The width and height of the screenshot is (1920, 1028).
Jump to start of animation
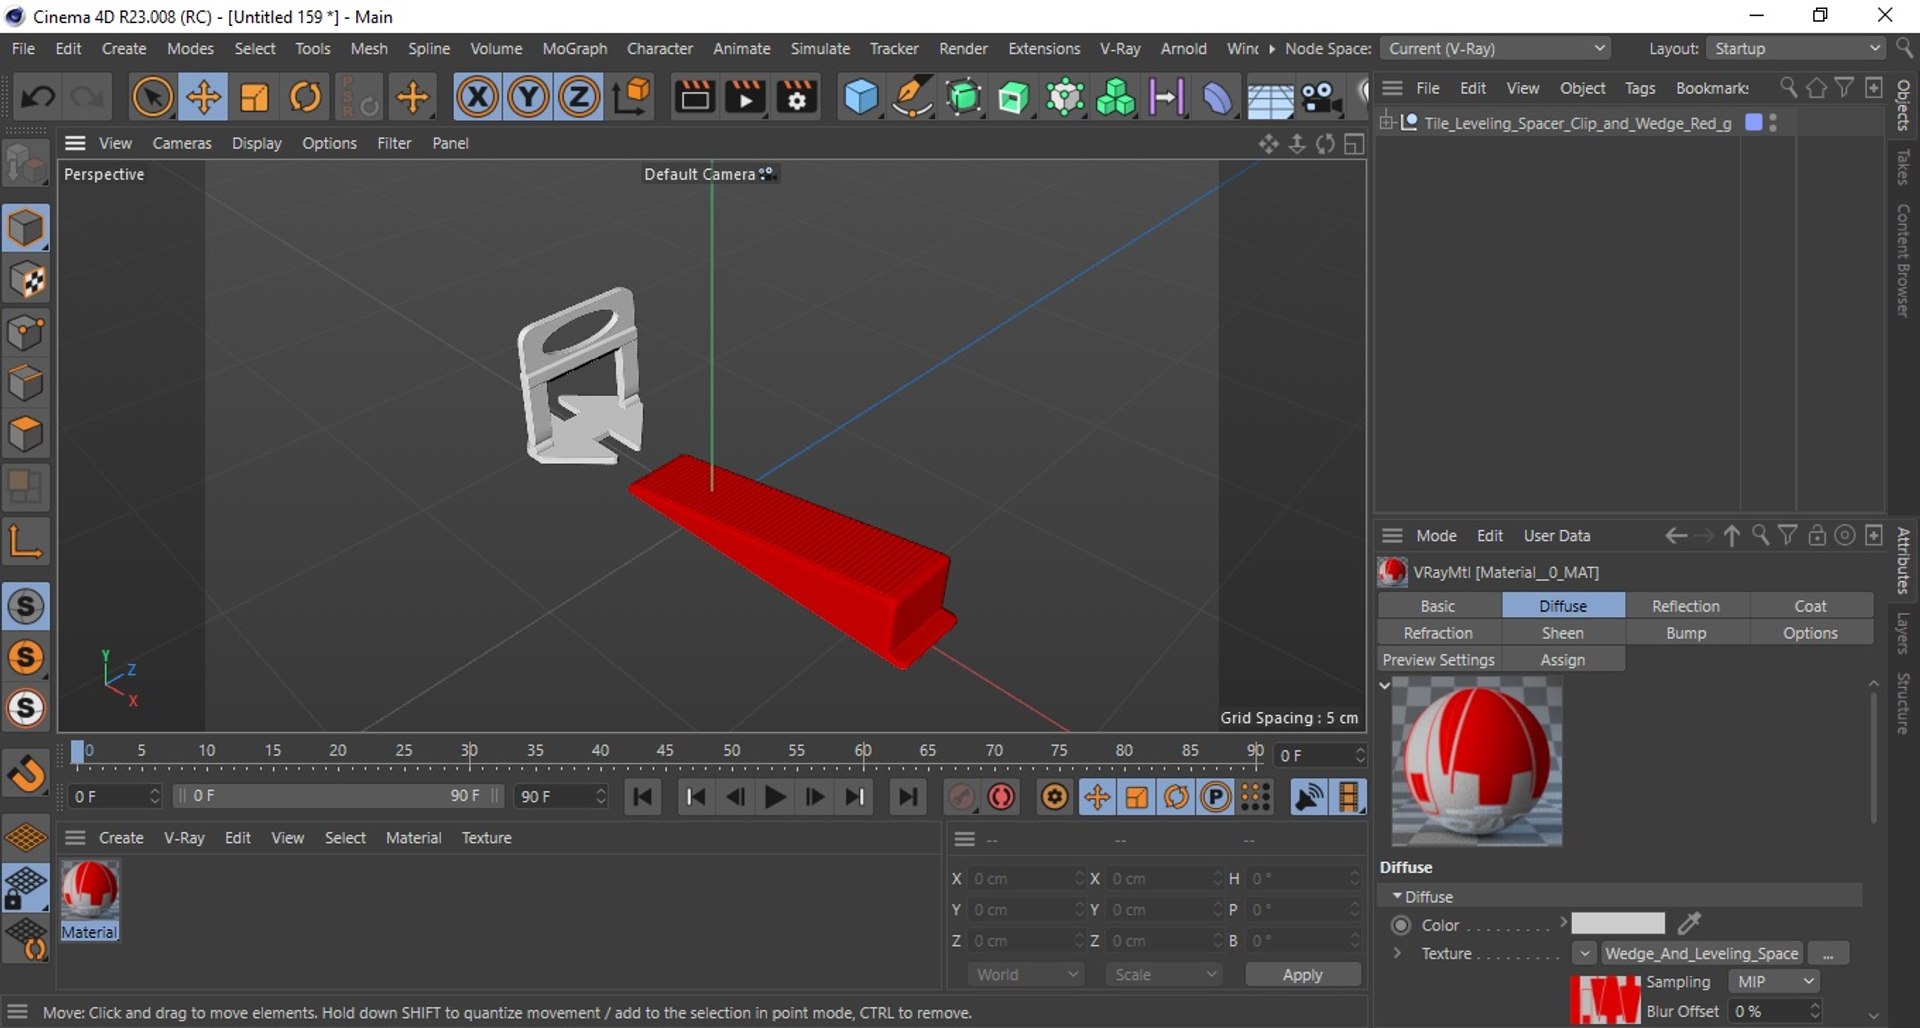coord(643,797)
